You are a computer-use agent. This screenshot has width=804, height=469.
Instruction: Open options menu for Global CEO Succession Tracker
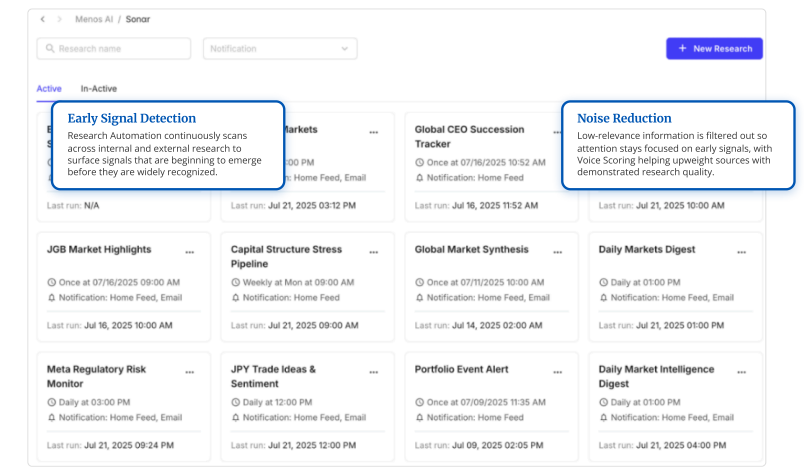coord(557,132)
